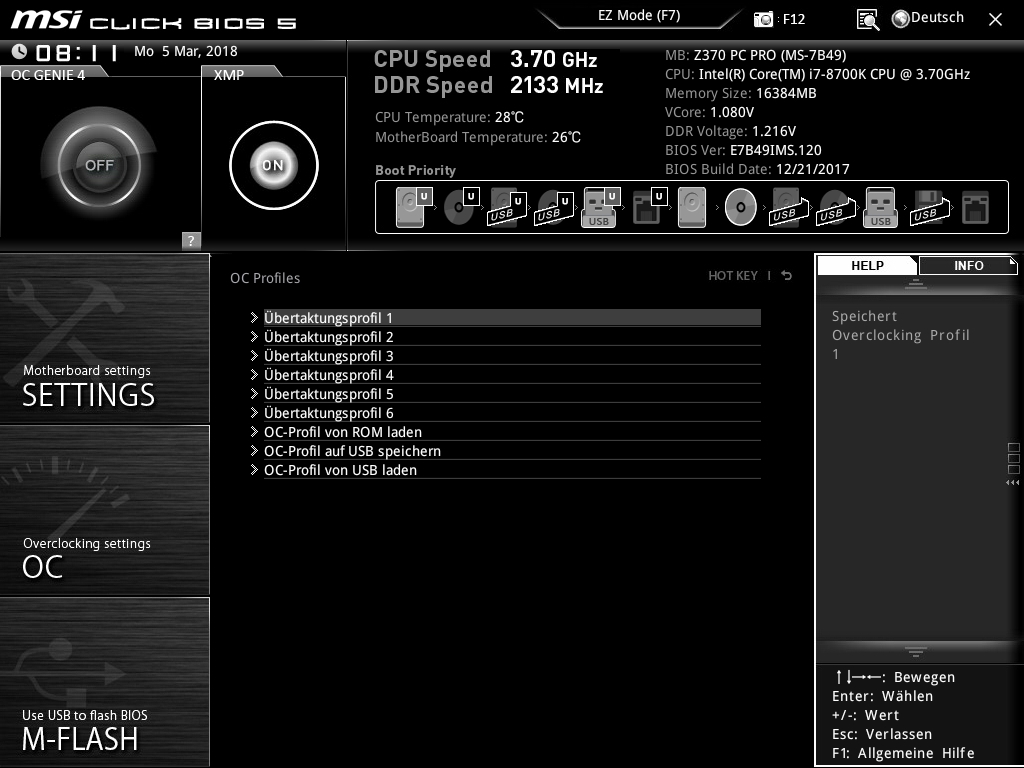
Task: Click the Intel Core i7-8700K CPU line
Action: point(818,74)
